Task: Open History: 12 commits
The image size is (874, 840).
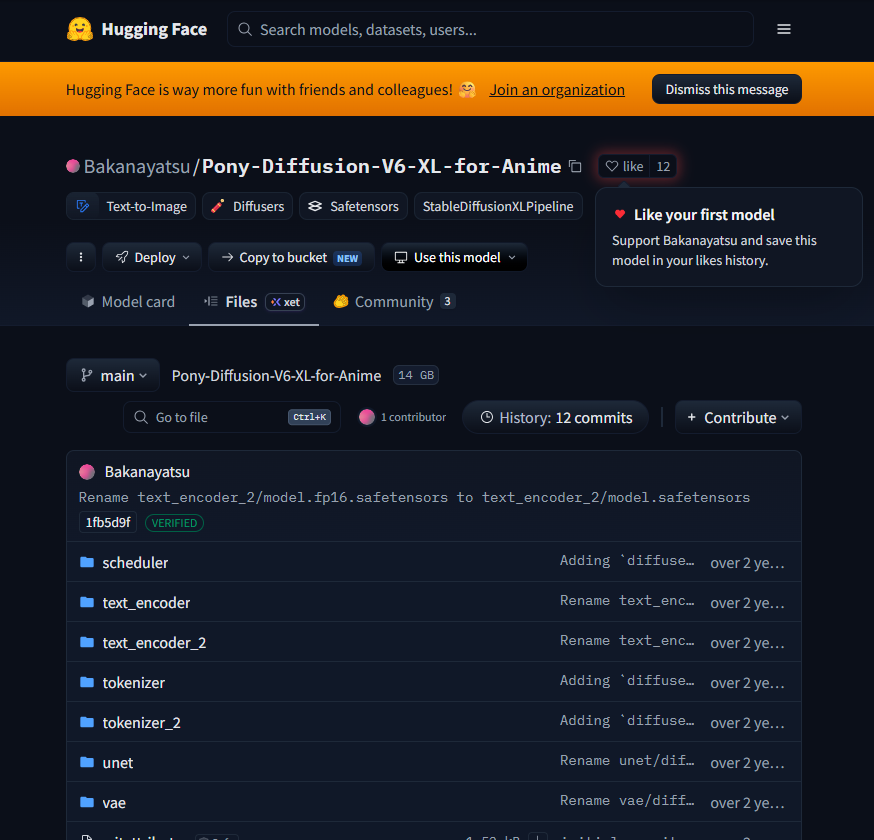Action: (556, 417)
